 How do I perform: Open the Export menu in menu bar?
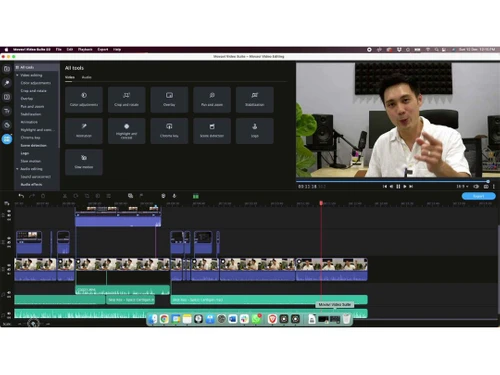(x=103, y=49)
